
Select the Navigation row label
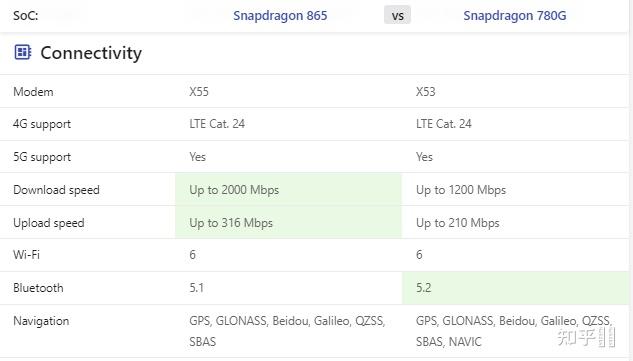click(41, 321)
